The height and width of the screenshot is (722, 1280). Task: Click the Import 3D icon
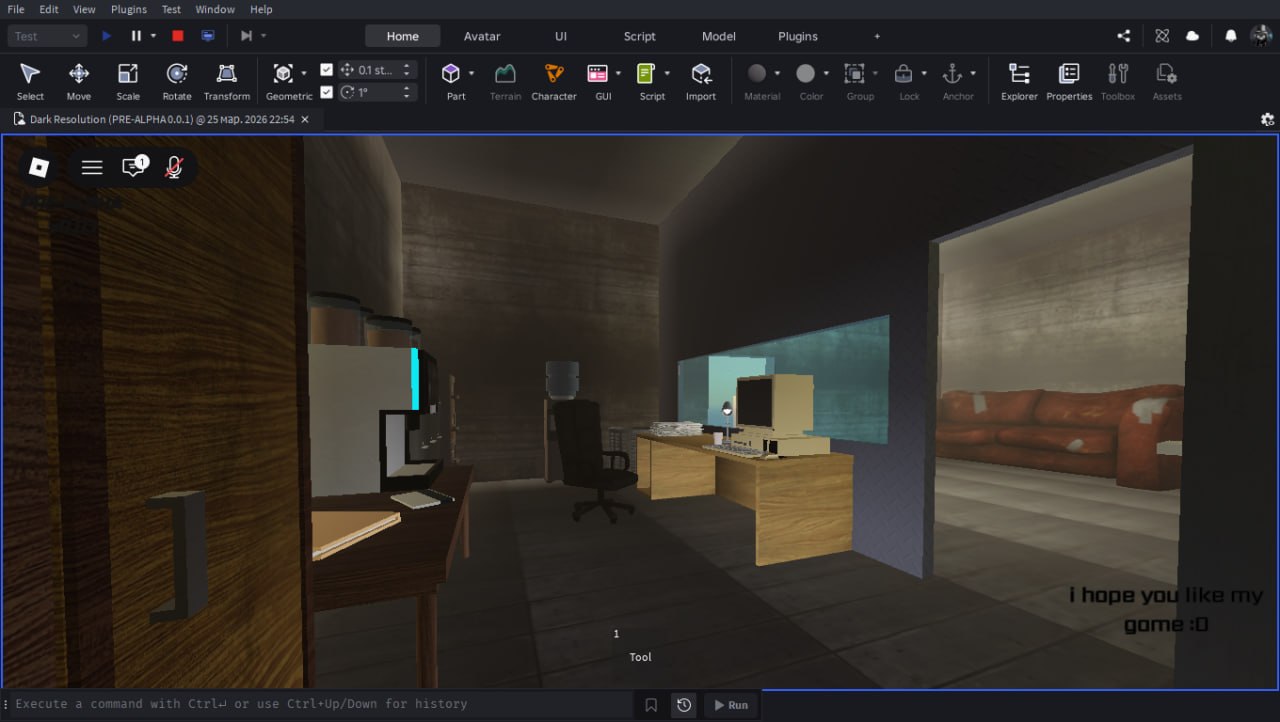click(701, 80)
